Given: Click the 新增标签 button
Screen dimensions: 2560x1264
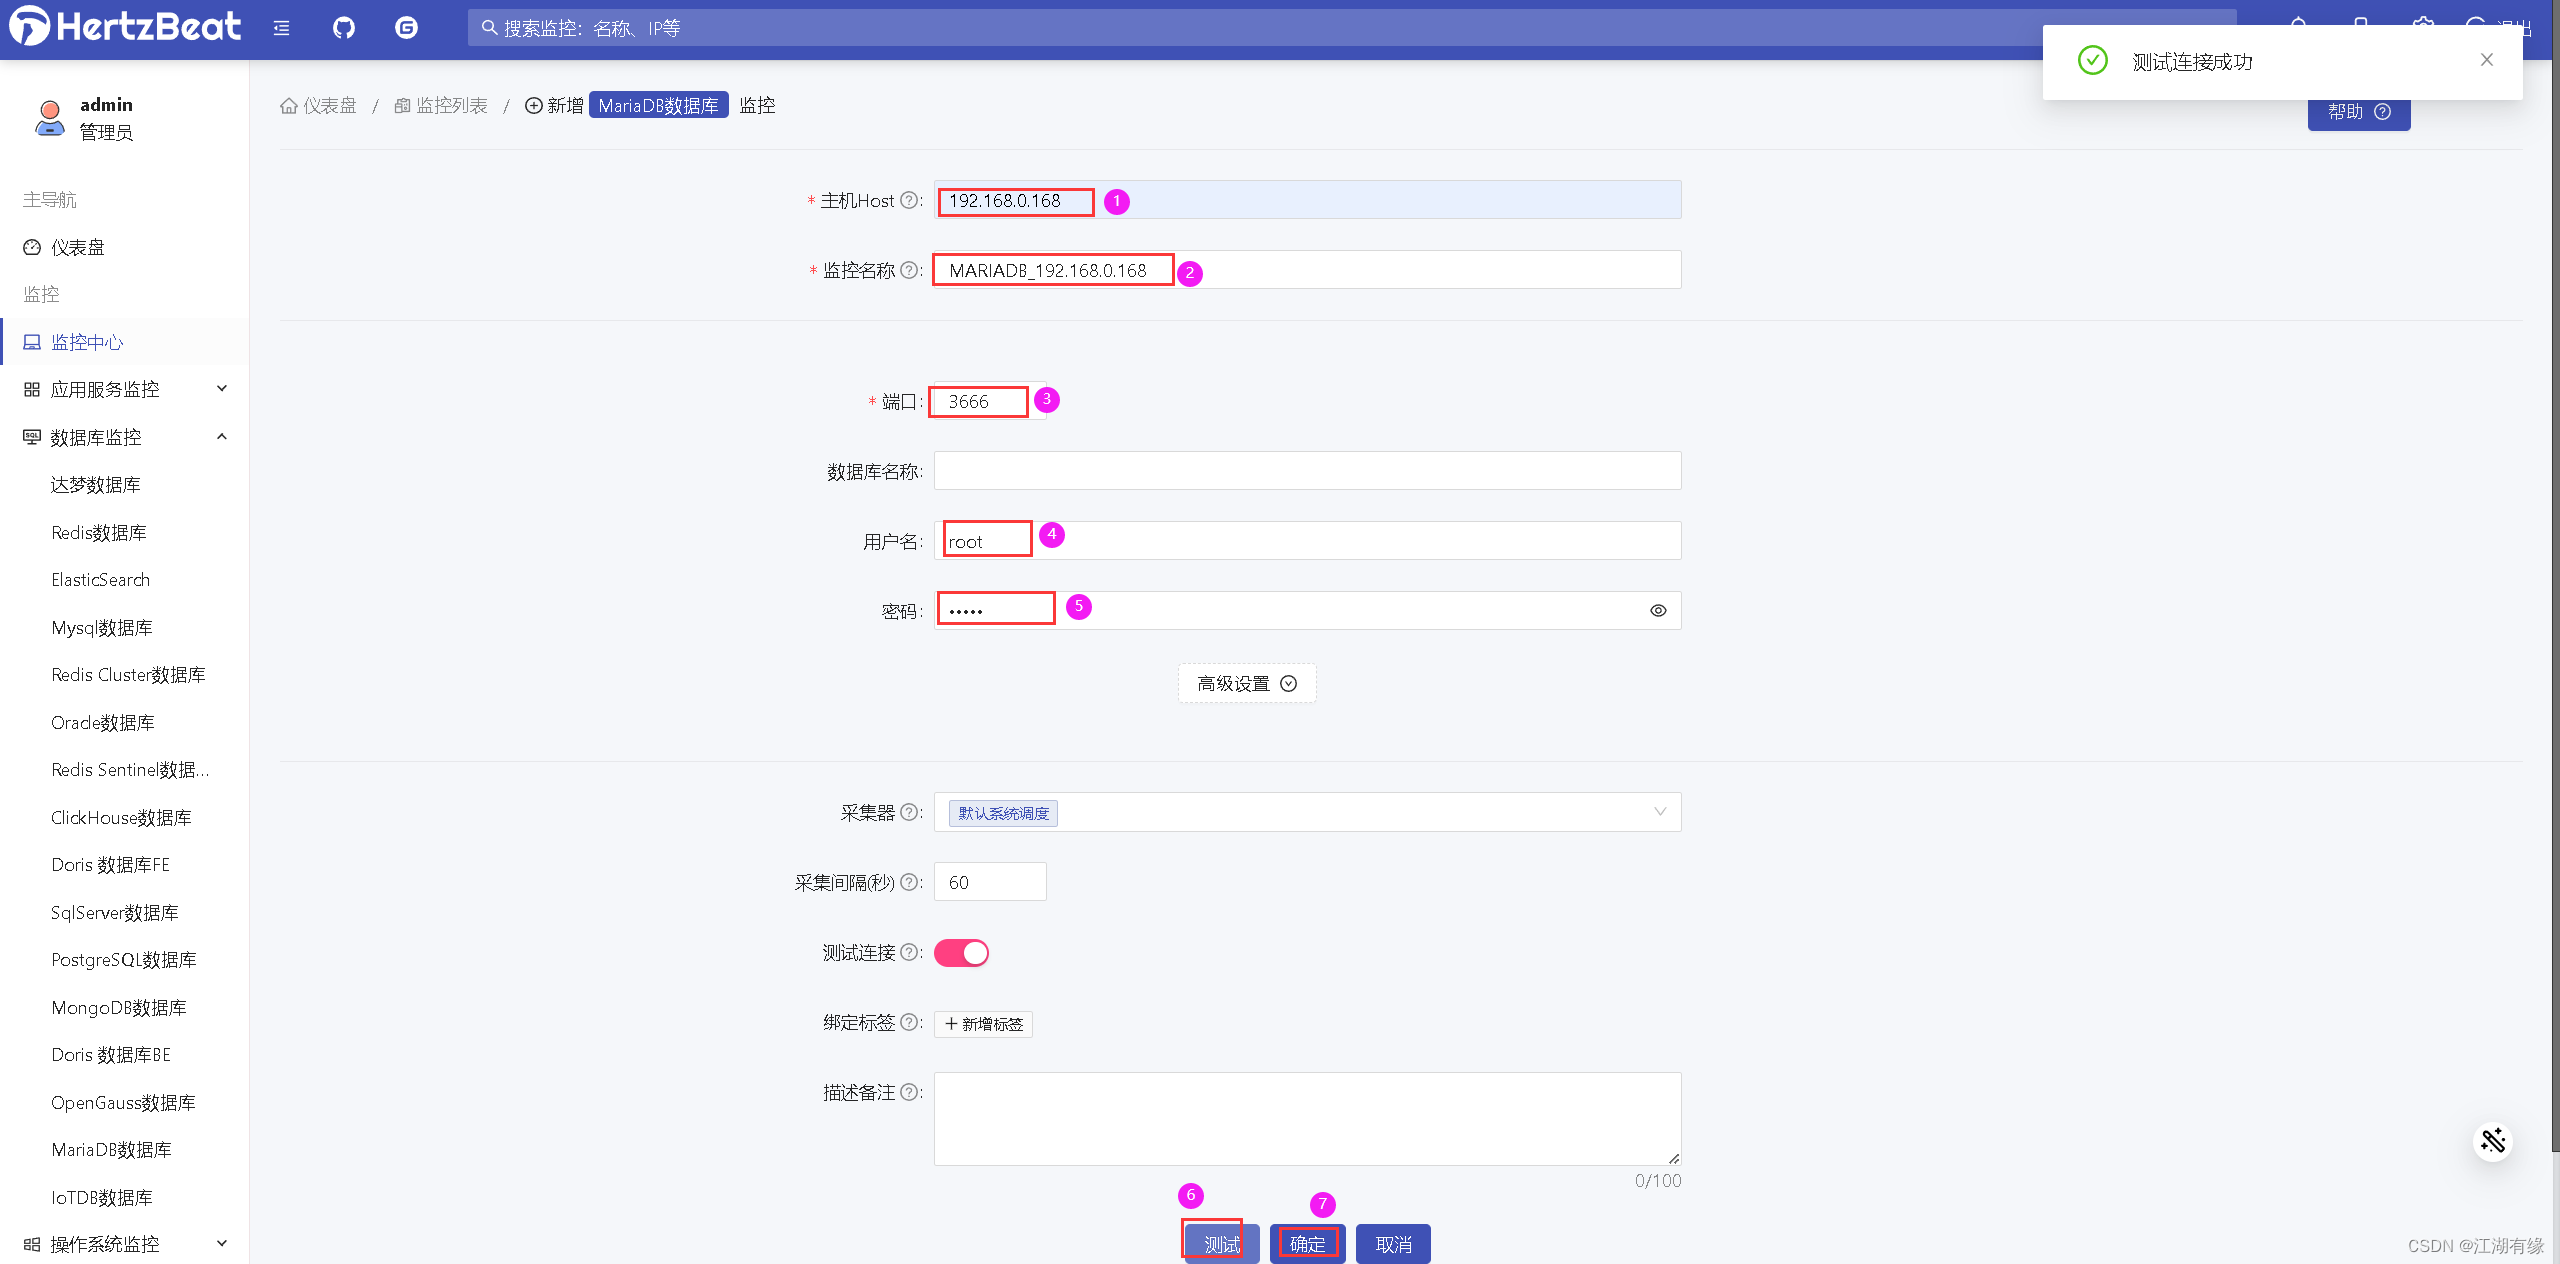Looking at the screenshot, I should [x=984, y=1024].
